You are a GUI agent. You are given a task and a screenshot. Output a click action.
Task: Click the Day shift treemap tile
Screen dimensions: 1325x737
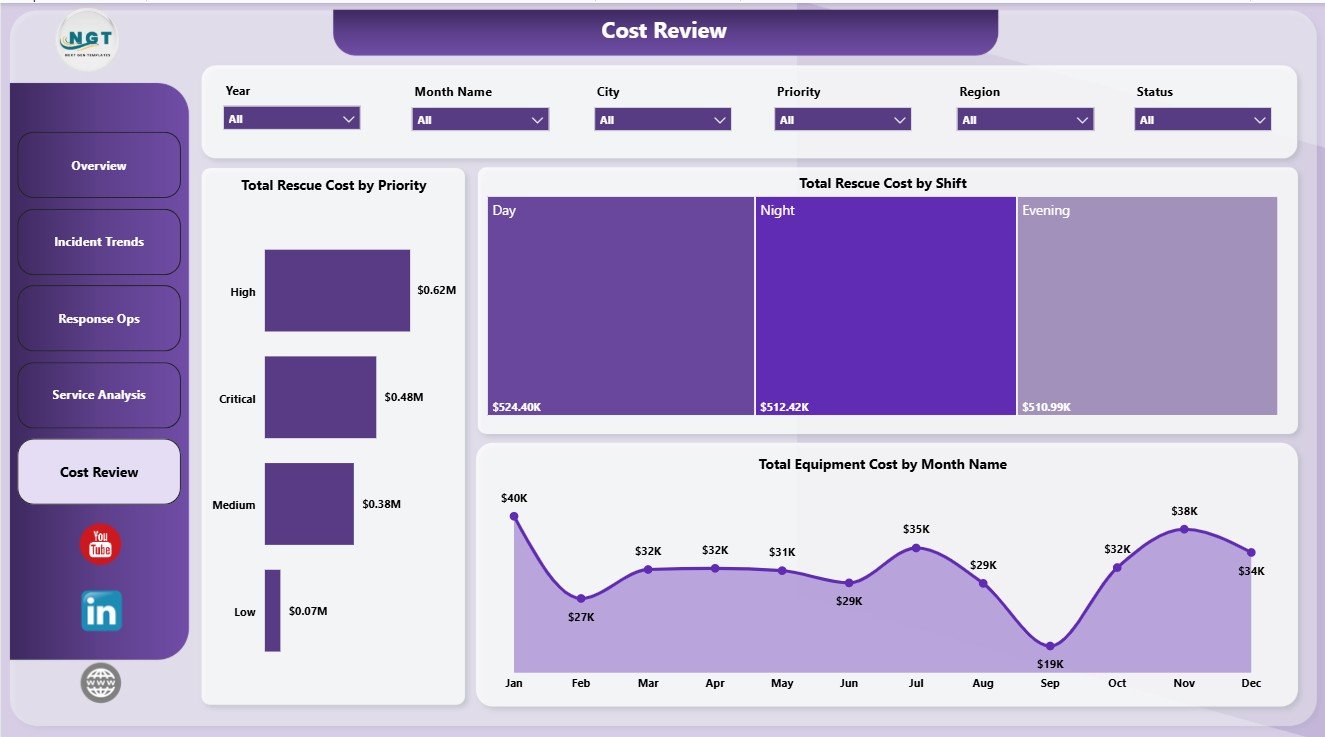point(620,306)
